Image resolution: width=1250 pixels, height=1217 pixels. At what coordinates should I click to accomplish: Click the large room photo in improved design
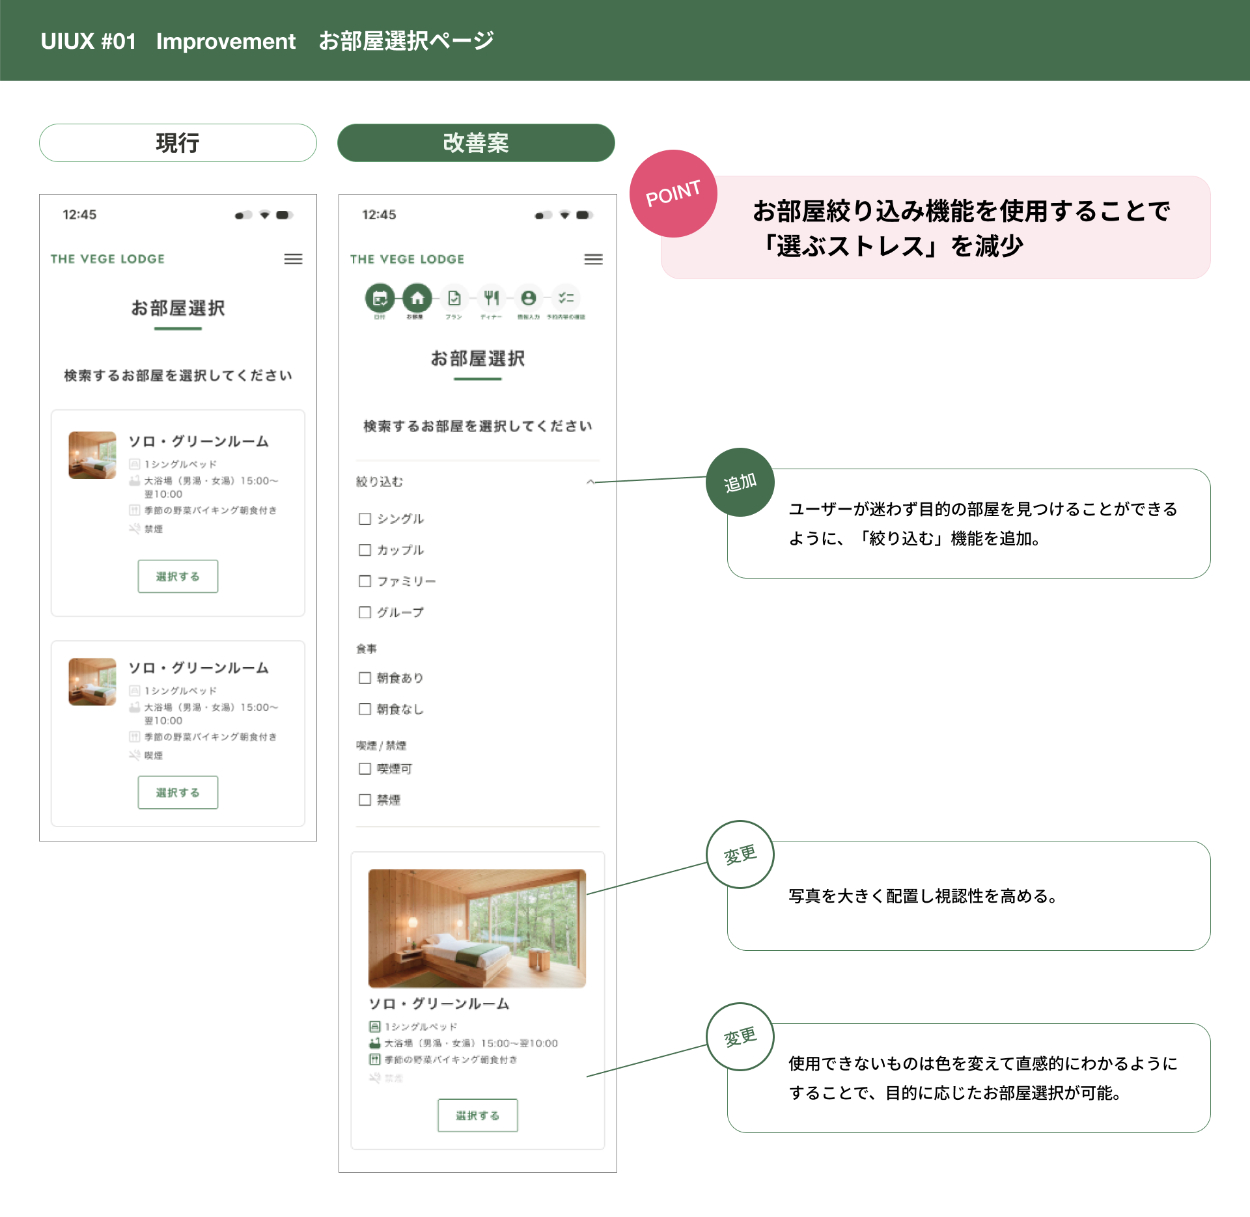tap(477, 928)
